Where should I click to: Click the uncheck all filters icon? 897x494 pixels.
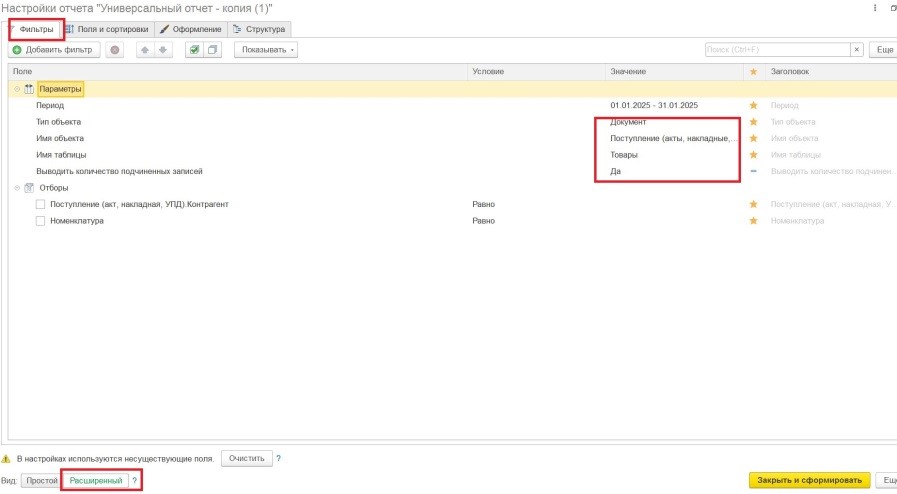212,49
